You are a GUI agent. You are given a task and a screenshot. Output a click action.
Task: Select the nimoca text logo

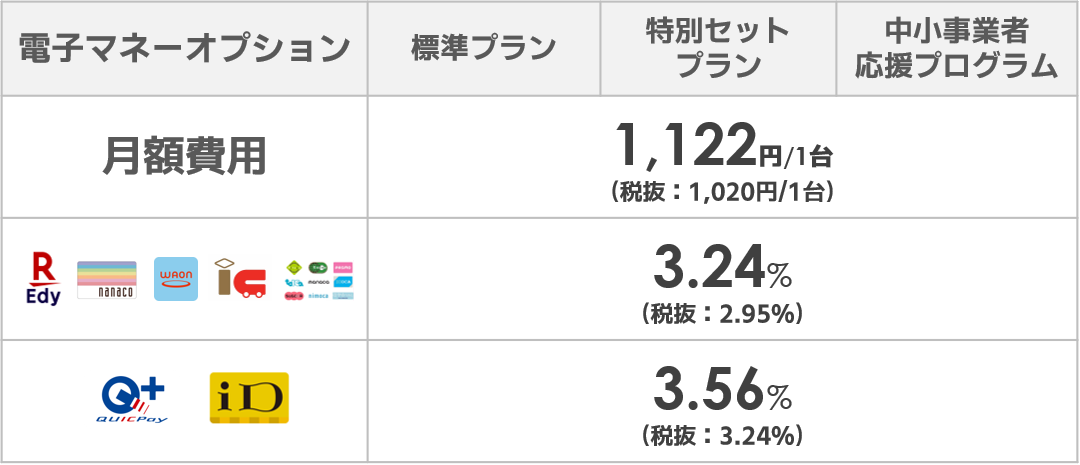click(318, 296)
